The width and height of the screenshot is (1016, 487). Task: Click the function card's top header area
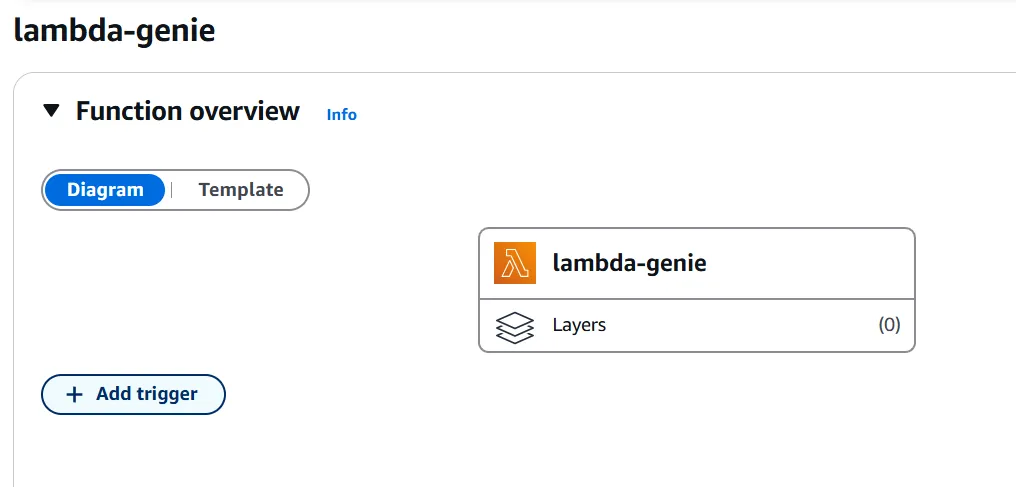click(x=697, y=263)
